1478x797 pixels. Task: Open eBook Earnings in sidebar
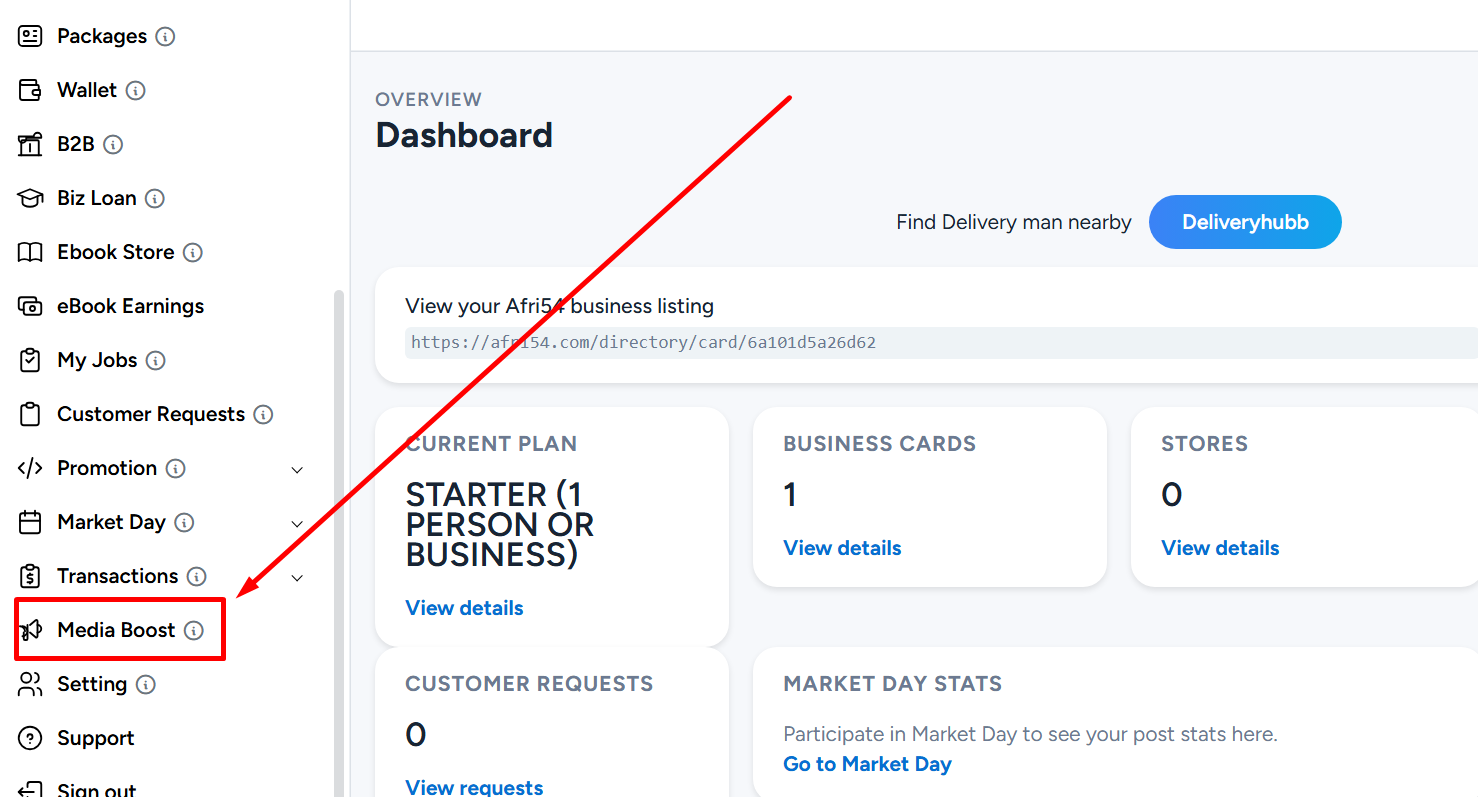111,306
